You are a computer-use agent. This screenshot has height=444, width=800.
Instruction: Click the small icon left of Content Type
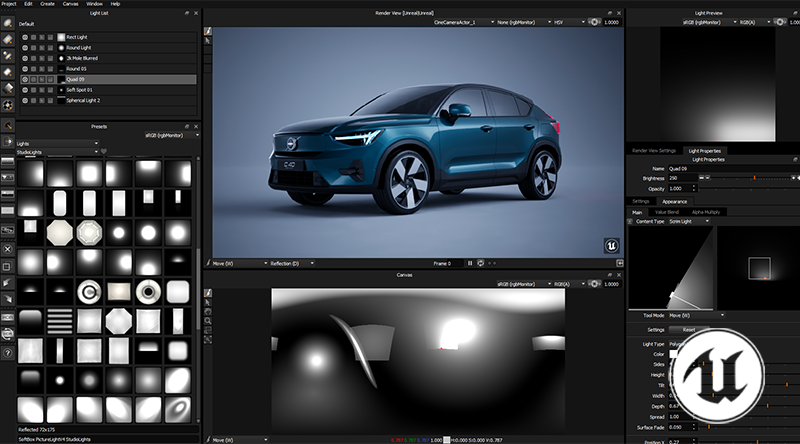pyautogui.click(x=630, y=221)
